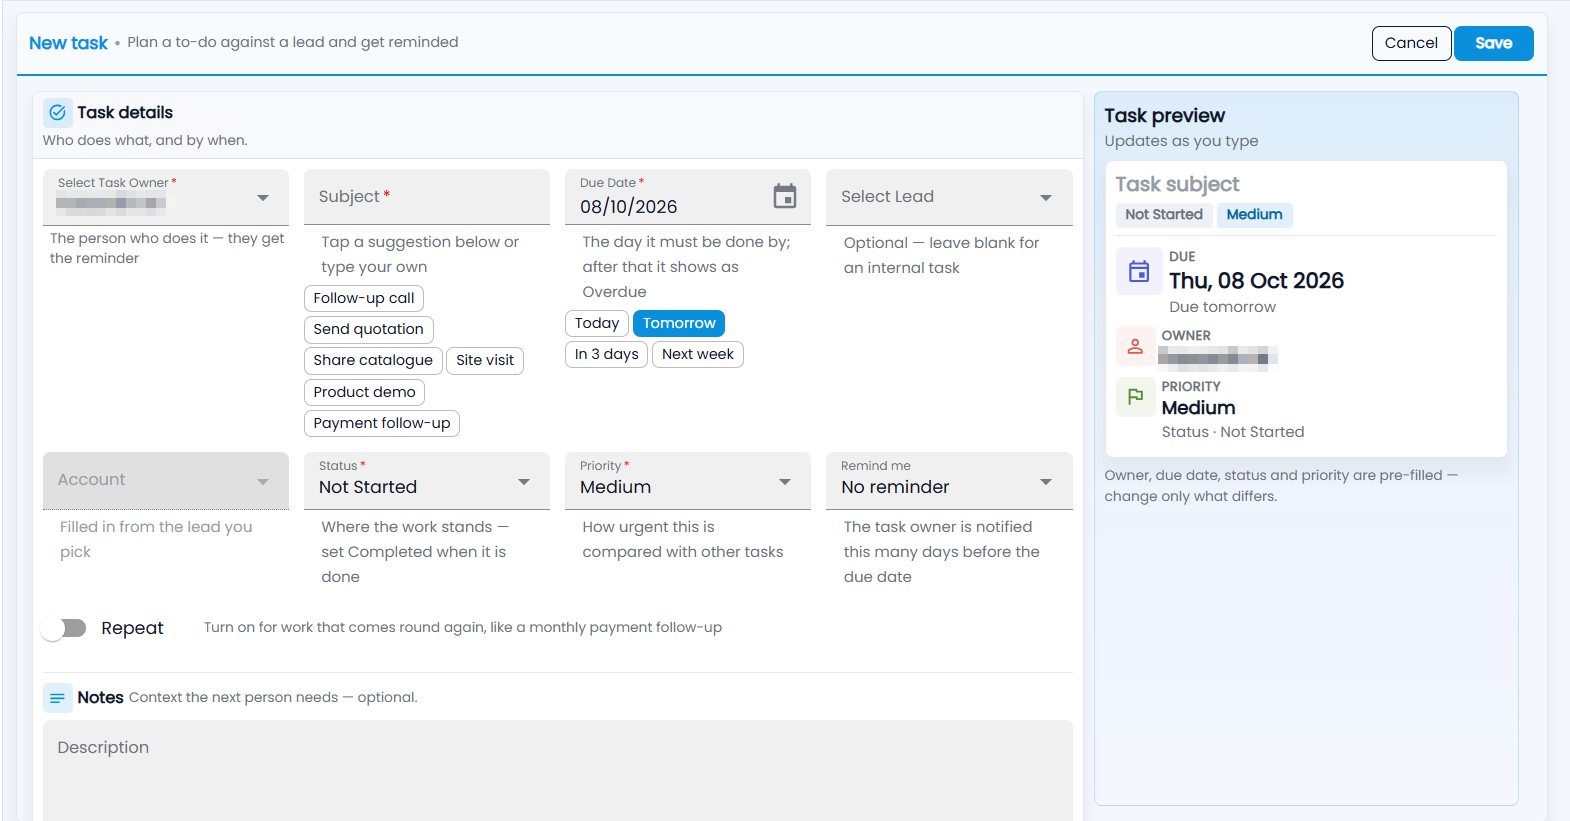Click the Save button
This screenshot has height=821, width=1570.
(1493, 43)
